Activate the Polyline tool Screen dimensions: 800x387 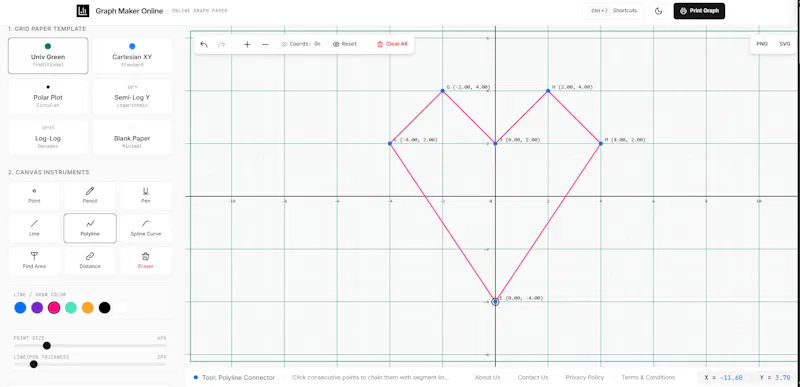(90, 228)
